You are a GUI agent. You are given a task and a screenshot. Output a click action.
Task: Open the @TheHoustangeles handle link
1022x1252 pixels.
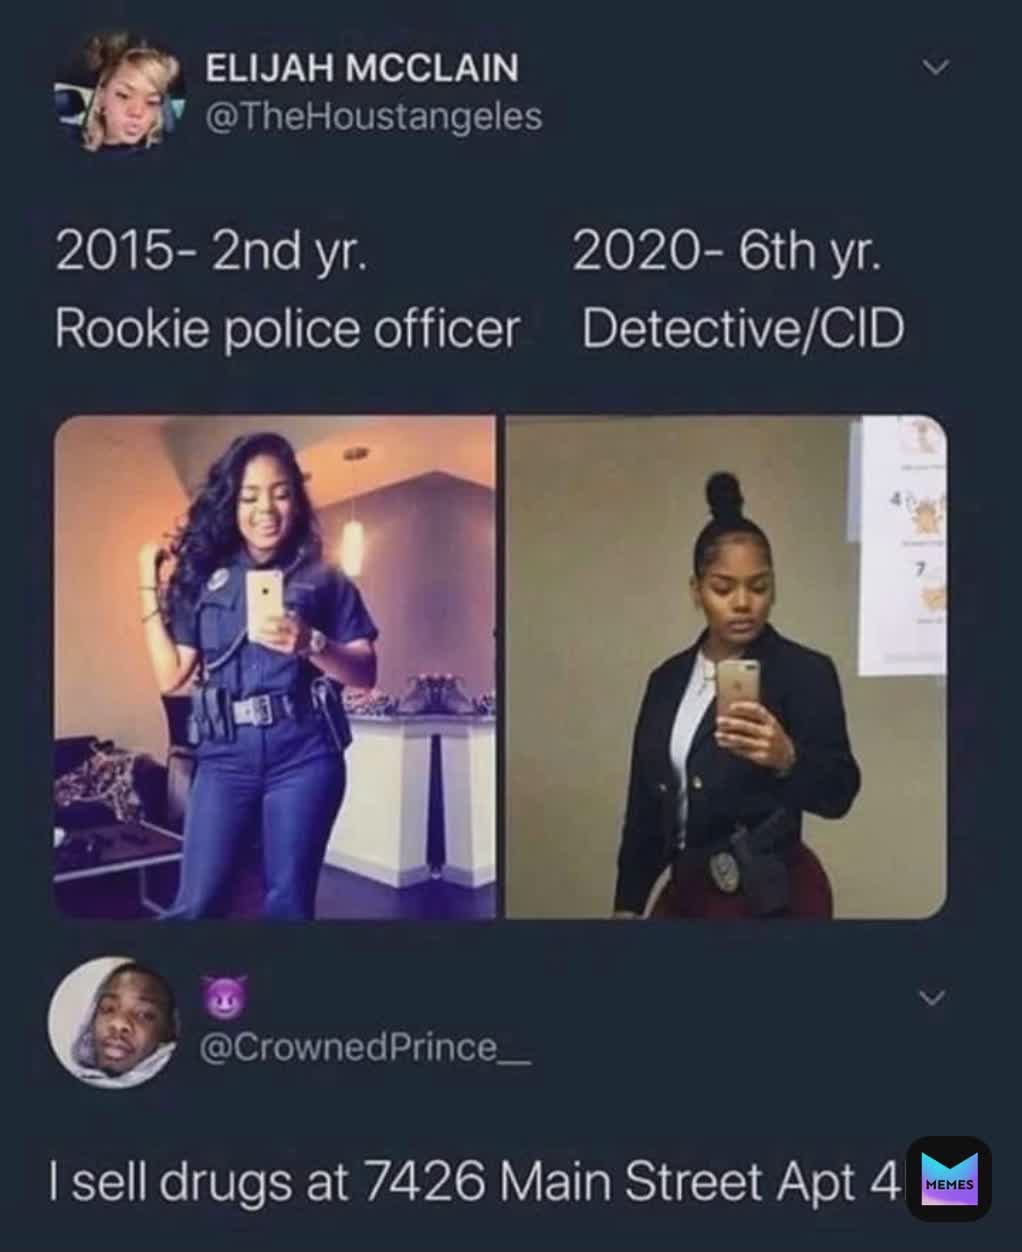coord(373,118)
